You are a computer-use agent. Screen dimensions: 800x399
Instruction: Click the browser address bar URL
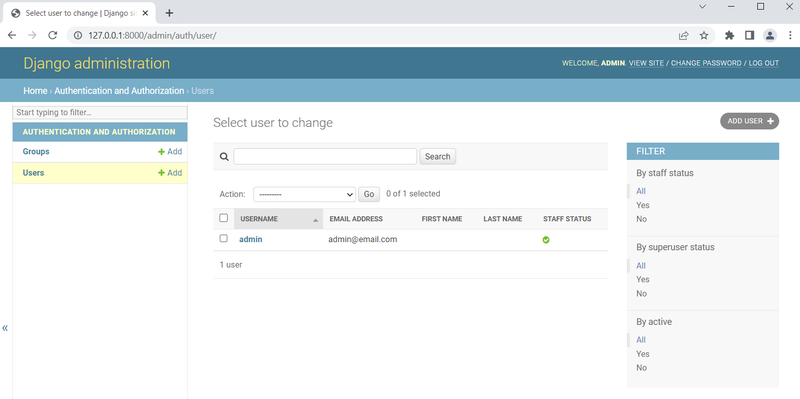pos(153,35)
